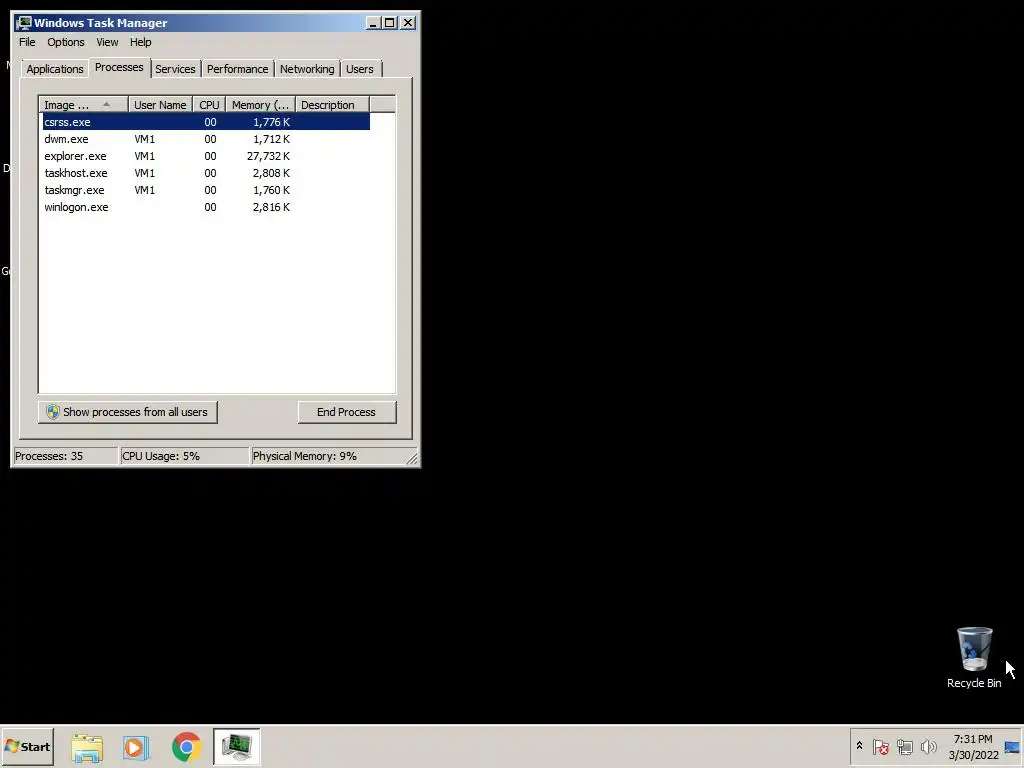Click the 2,816 K memory value
The height and width of the screenshot is (768, 1024).
[272, 207]
